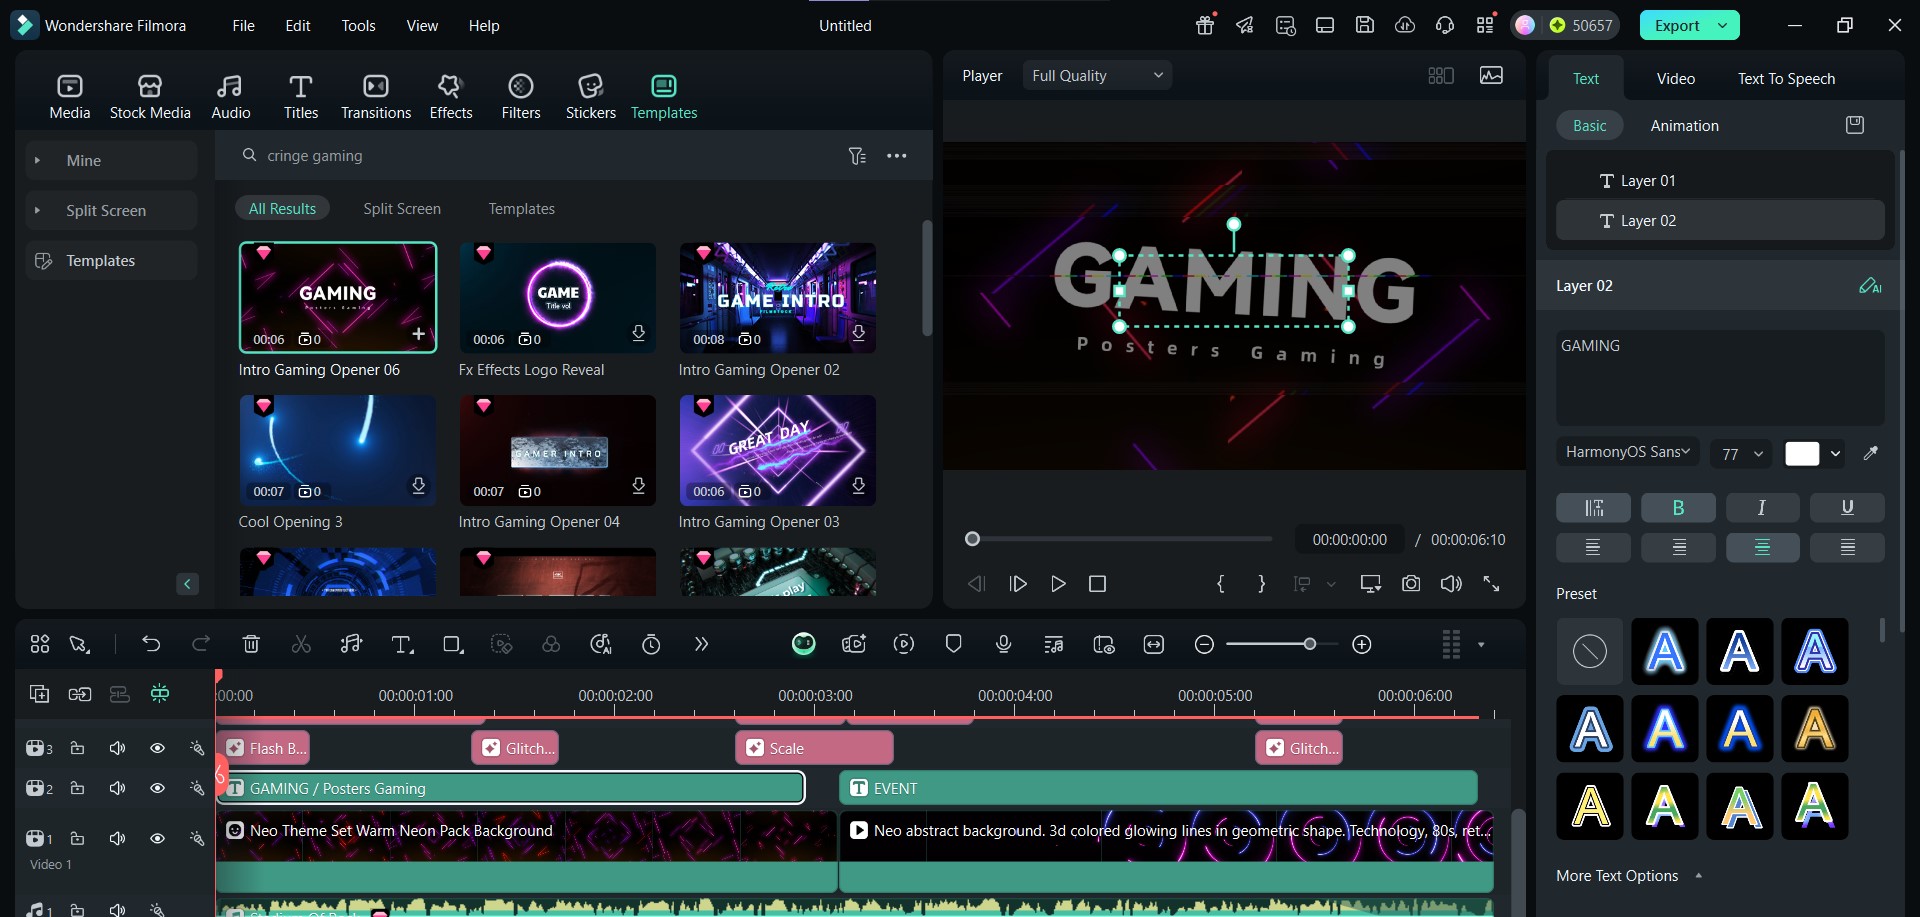Select Layer 01 in layer list
This screenshot has width=1920, height=917.
tap(1720, 181)
